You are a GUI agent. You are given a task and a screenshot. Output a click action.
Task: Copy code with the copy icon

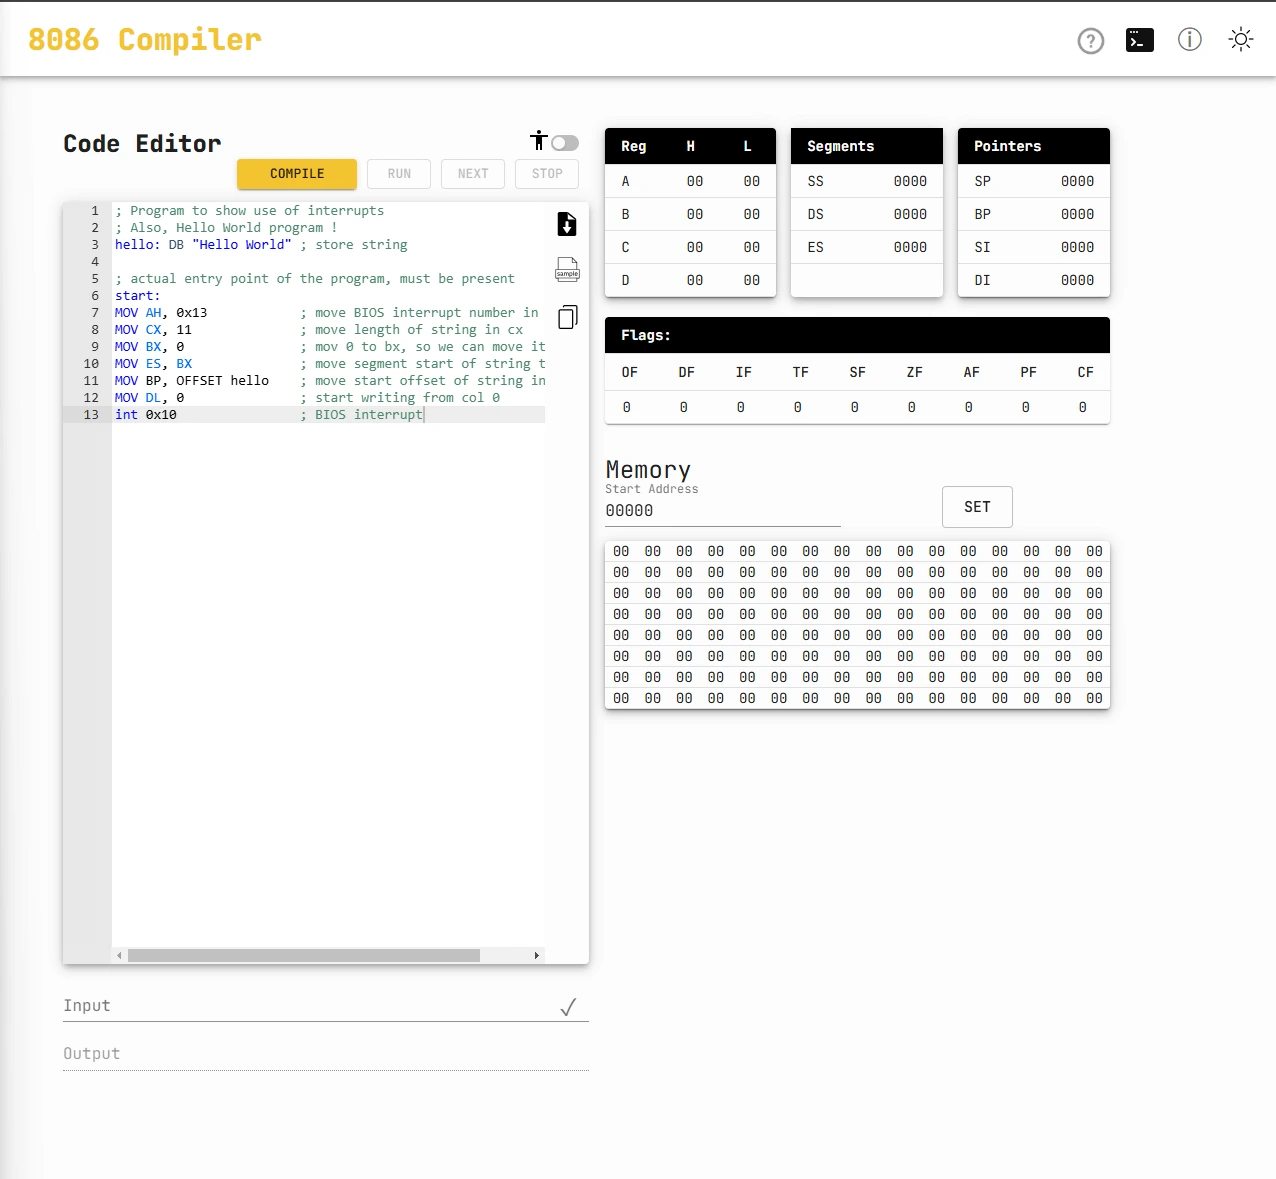(x=567, y=316)
